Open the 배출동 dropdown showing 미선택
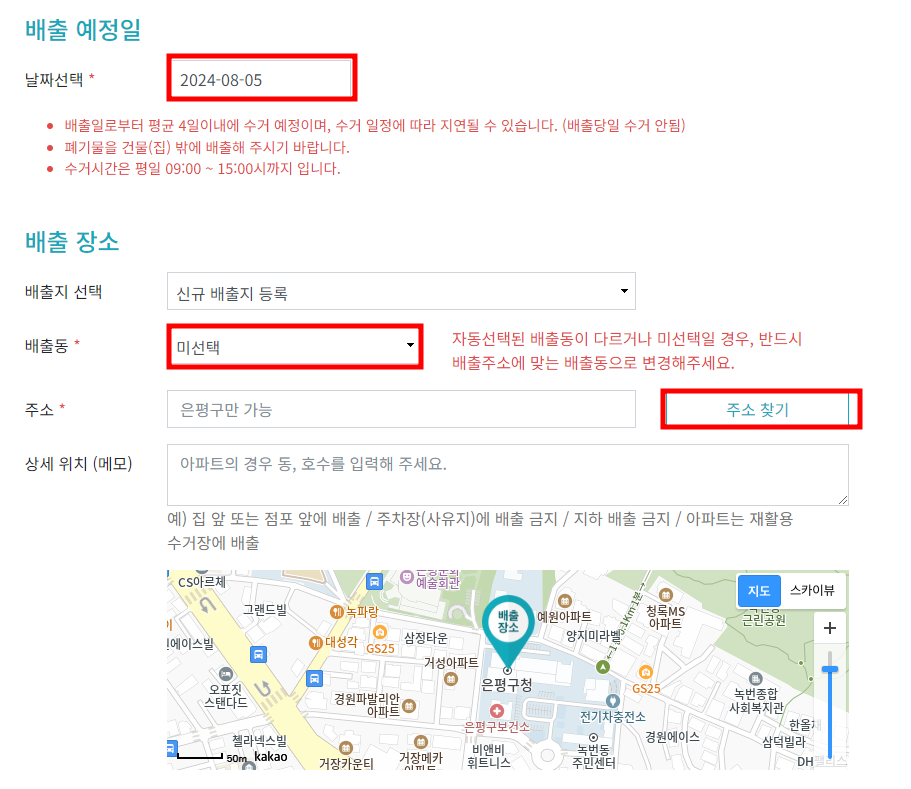 point(294,346)
